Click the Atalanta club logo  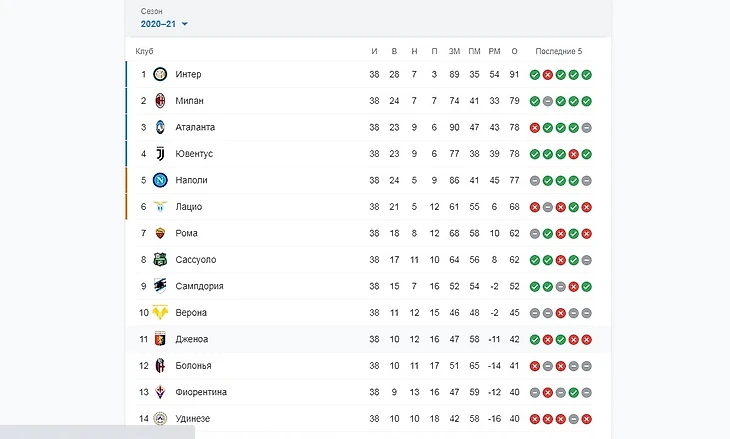point(160,127)
